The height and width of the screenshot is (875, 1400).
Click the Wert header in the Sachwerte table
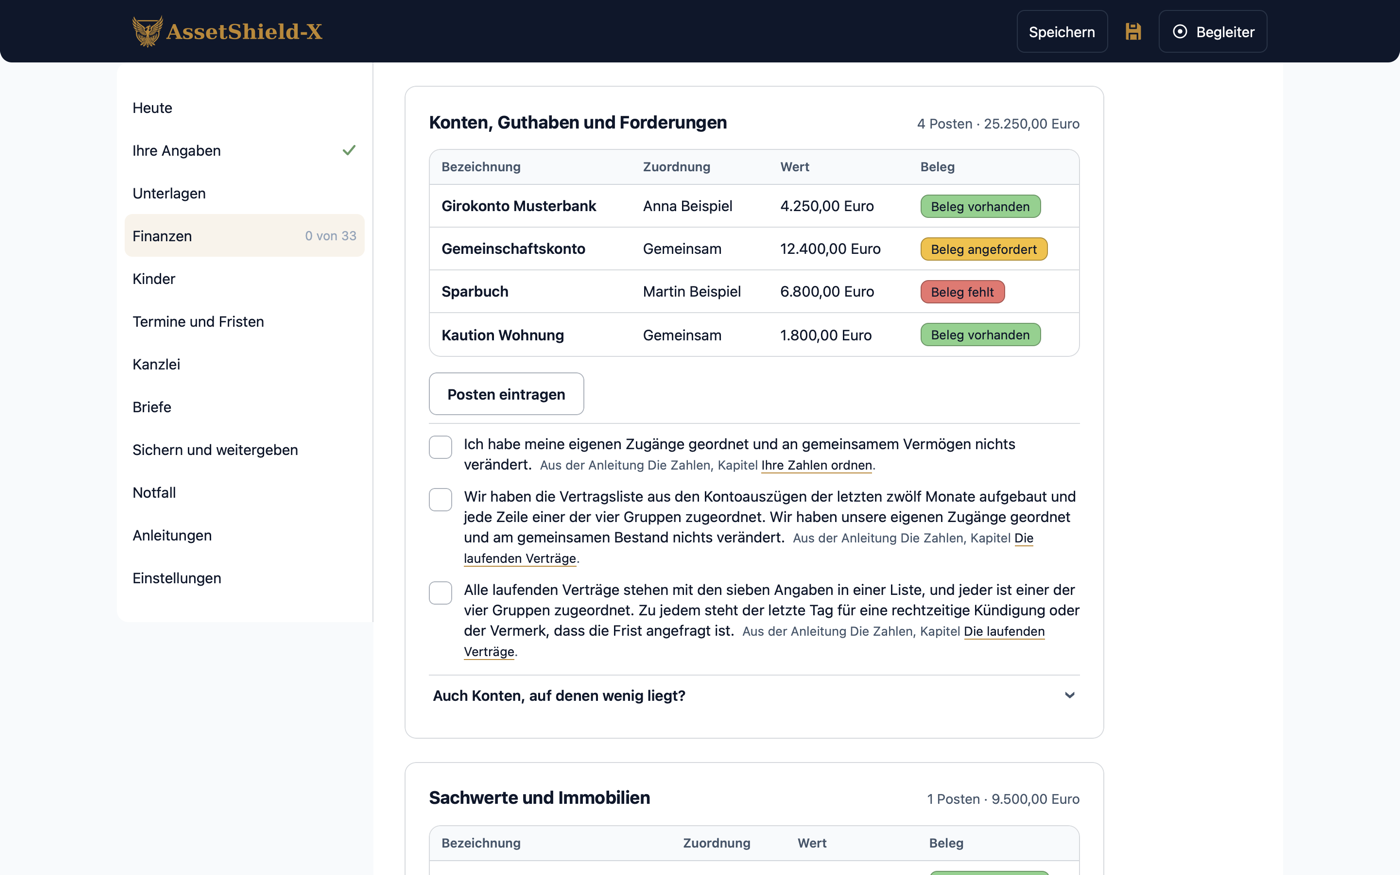[812, 843]
